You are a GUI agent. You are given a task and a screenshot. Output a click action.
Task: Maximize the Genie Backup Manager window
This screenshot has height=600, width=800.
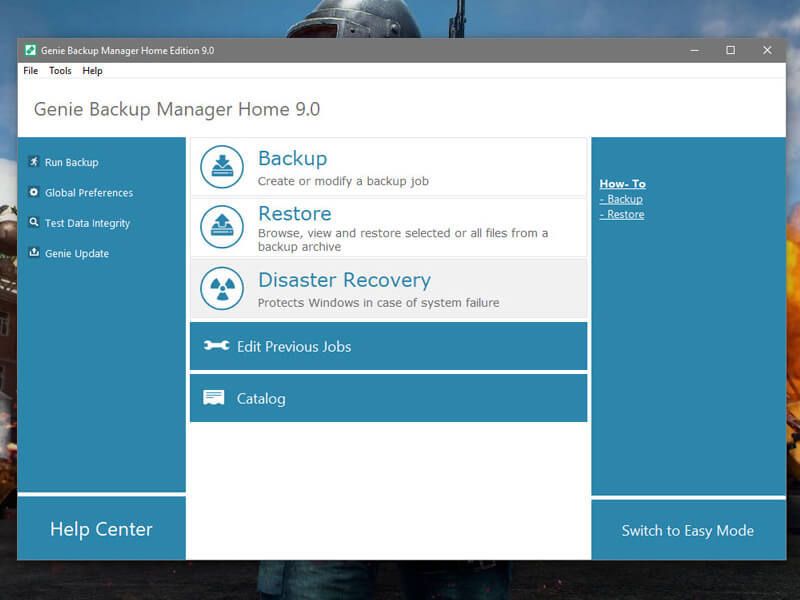click(x=730, y=50)
